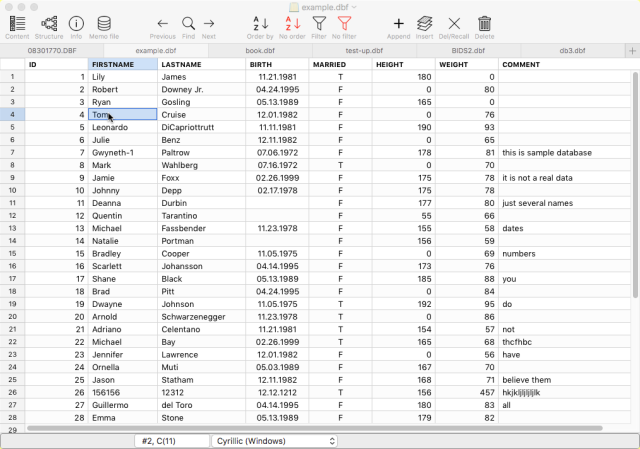Add a new tab with plus button
Image resolution: width=640 pixels, height=449 pixels.
(x=632, y=50)
